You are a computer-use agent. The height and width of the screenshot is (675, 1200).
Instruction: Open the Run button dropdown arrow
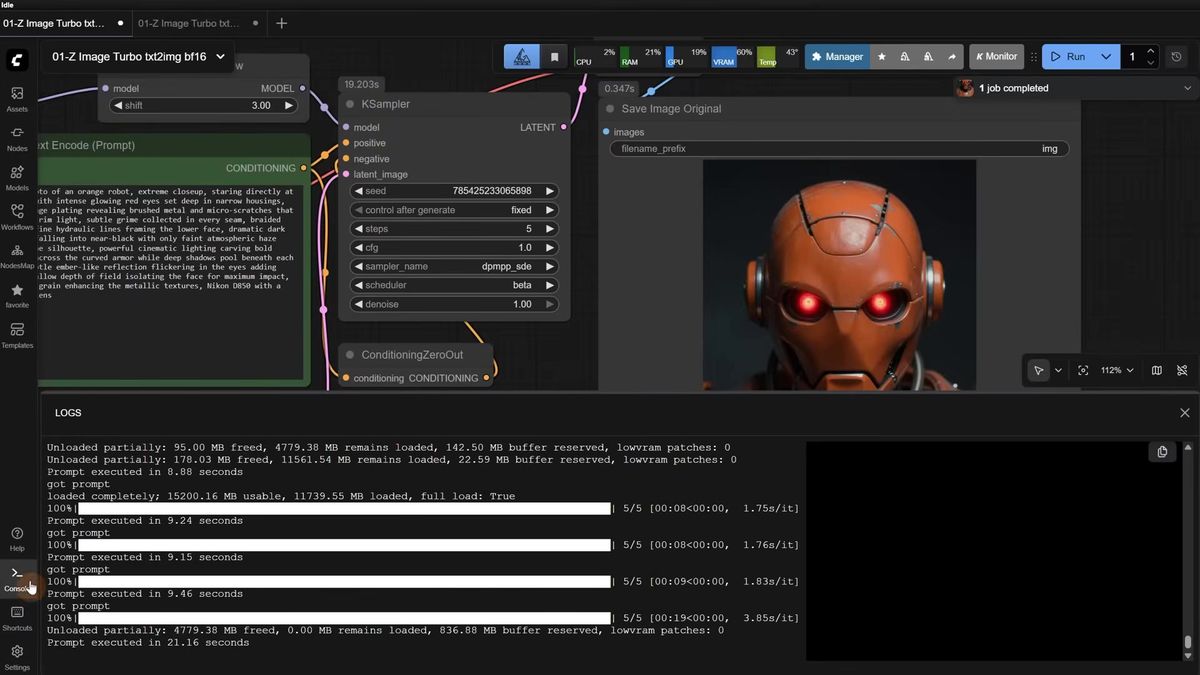click(1106, 57)
